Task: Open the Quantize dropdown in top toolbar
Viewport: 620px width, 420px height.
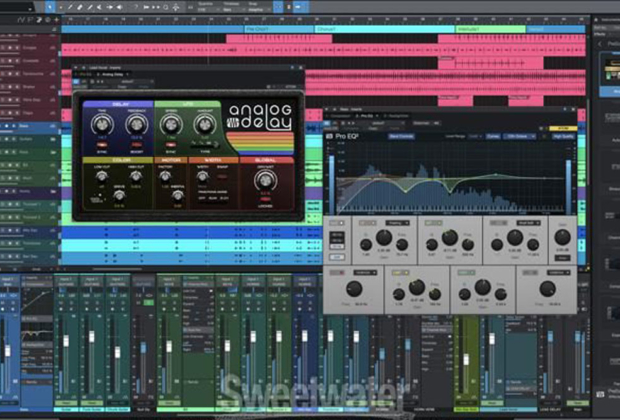Action: point(207,7)
